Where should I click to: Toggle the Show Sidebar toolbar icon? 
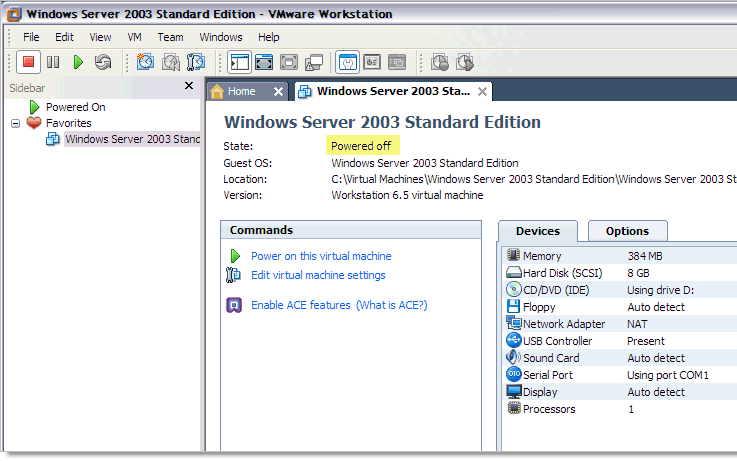click(239, 62)
